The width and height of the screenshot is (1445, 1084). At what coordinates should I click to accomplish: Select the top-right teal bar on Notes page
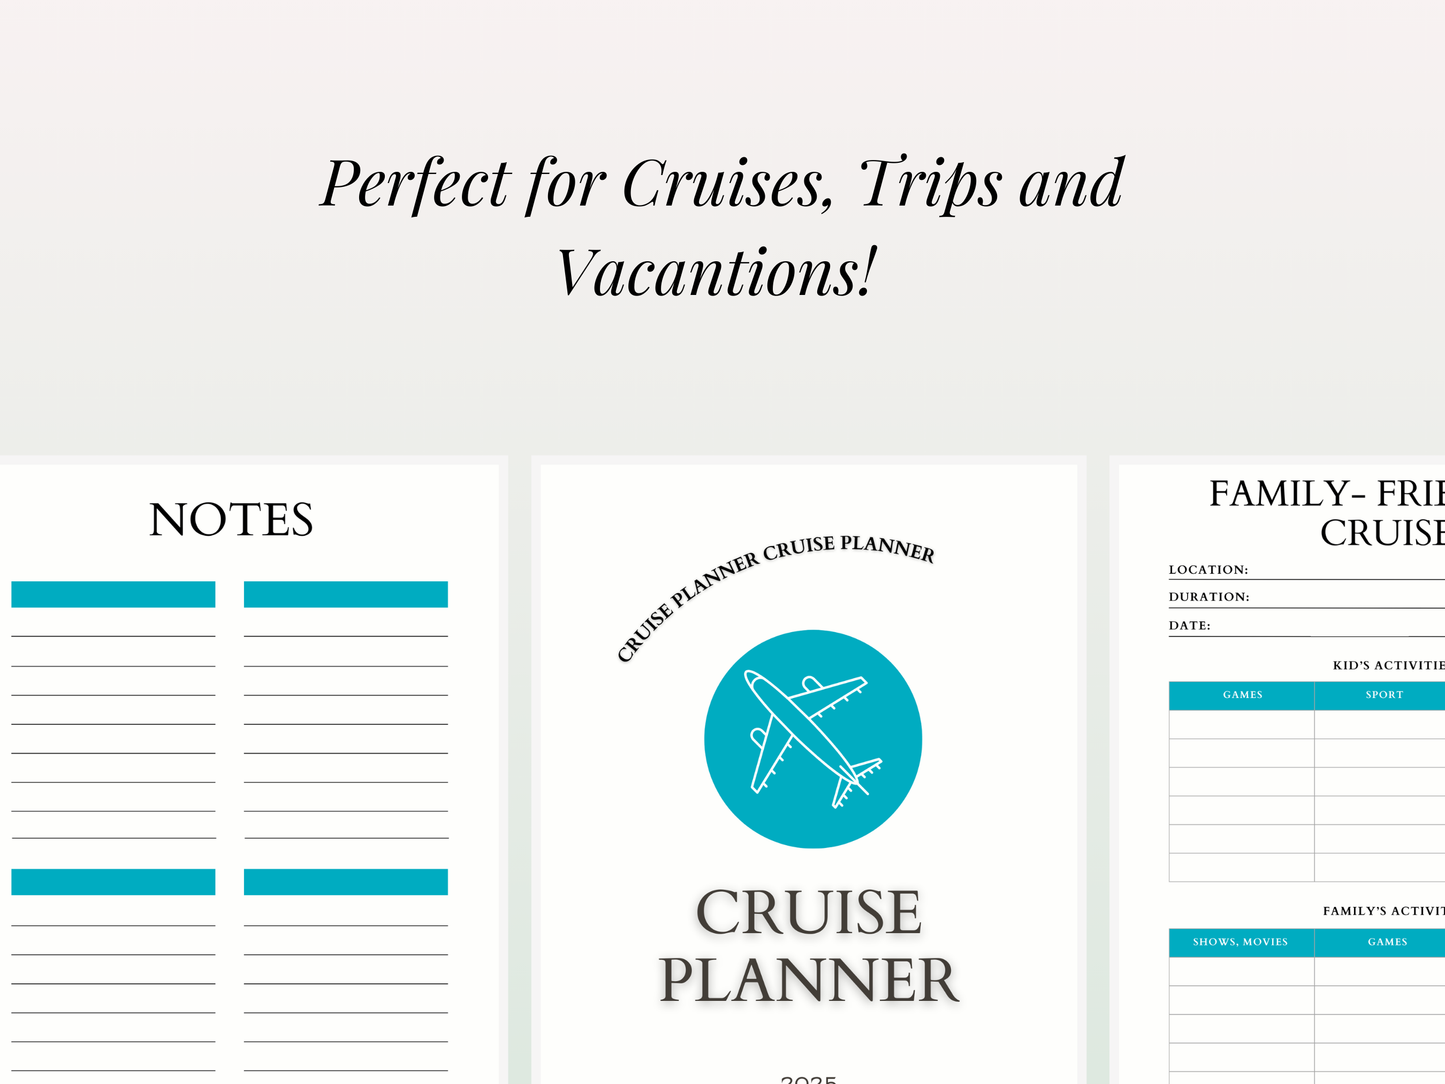(x=346, y=594)
